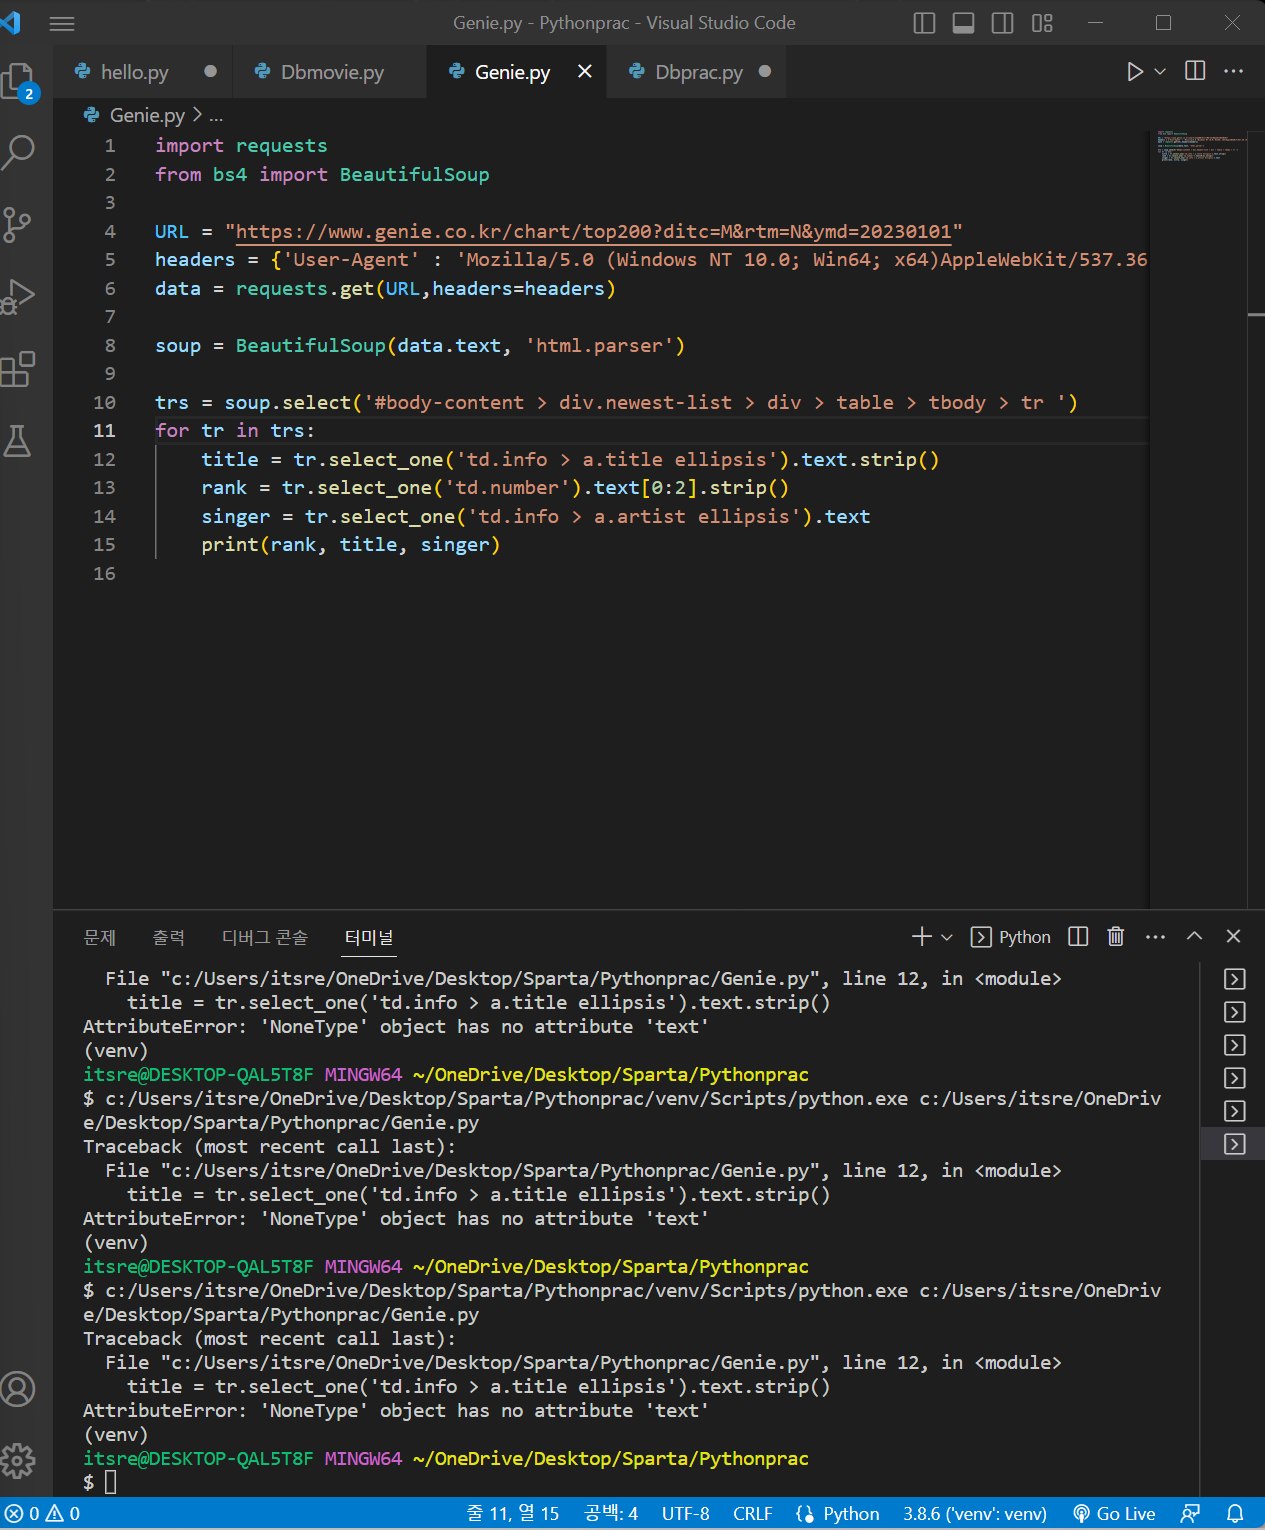Click inside the terminal prompt input
This screenshot has height=1530, width=1265.
111,1482
